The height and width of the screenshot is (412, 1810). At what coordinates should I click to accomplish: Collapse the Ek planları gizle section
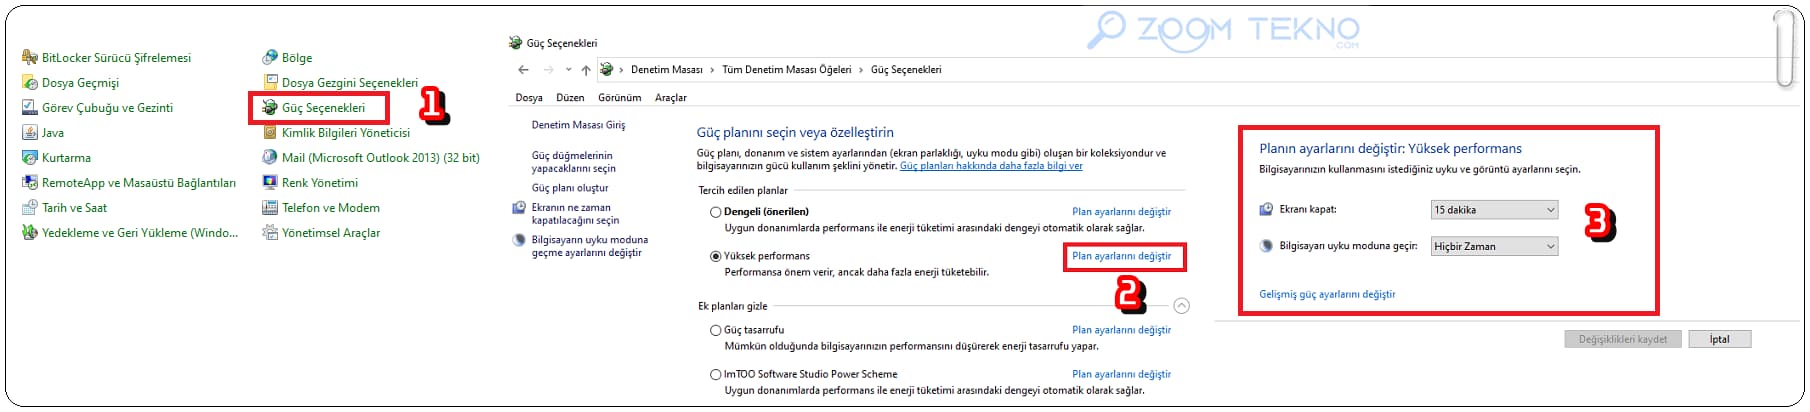(1181, 306)
